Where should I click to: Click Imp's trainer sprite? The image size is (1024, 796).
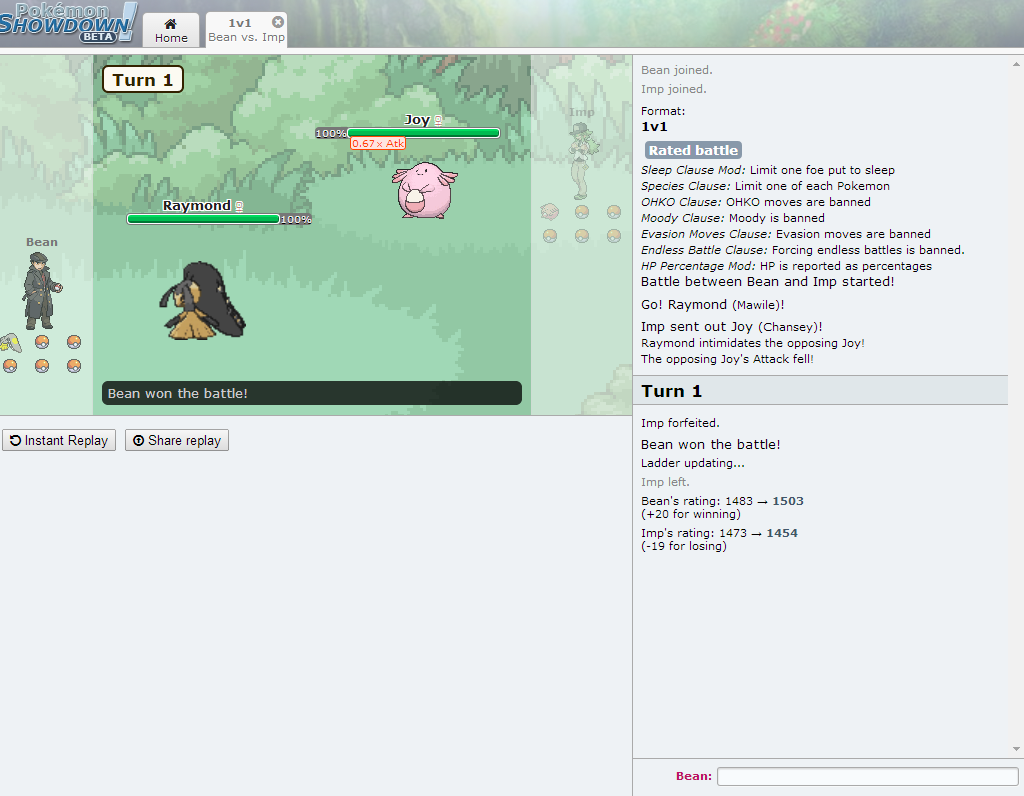coord(581,161)
